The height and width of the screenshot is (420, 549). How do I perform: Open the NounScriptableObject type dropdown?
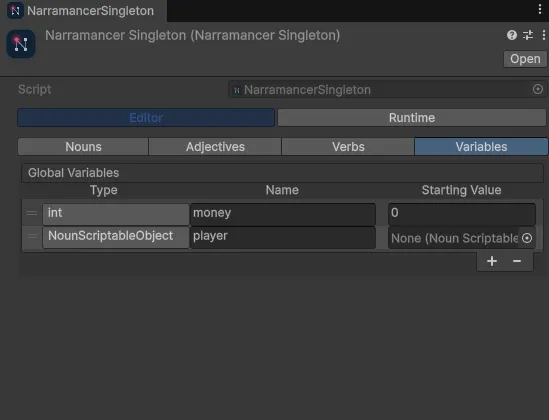pyautogui.click(x=116, y=237)
